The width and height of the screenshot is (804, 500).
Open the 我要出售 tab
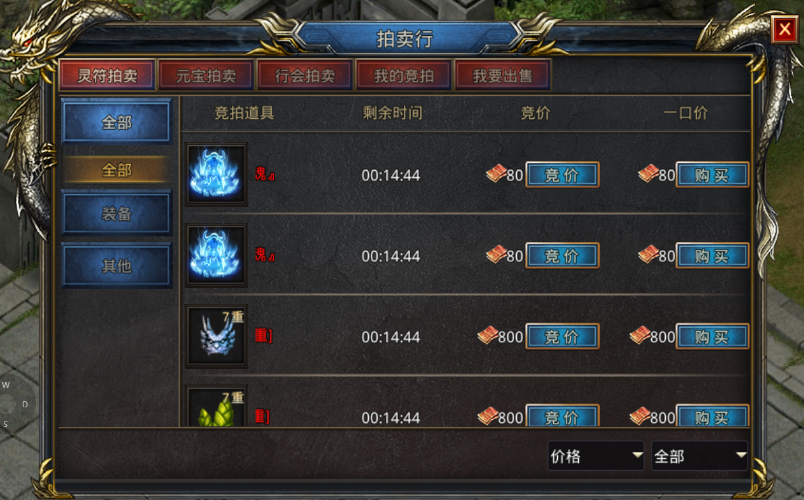tap(502, 75)
